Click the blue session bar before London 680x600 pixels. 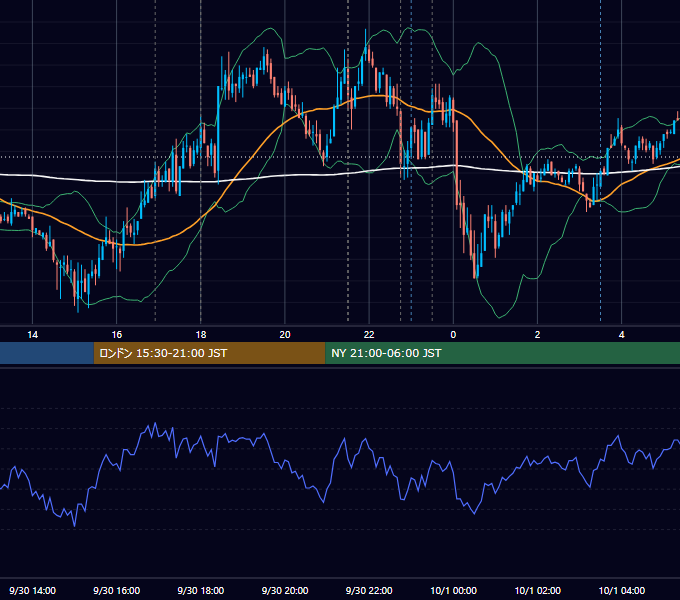click(47, 353)
